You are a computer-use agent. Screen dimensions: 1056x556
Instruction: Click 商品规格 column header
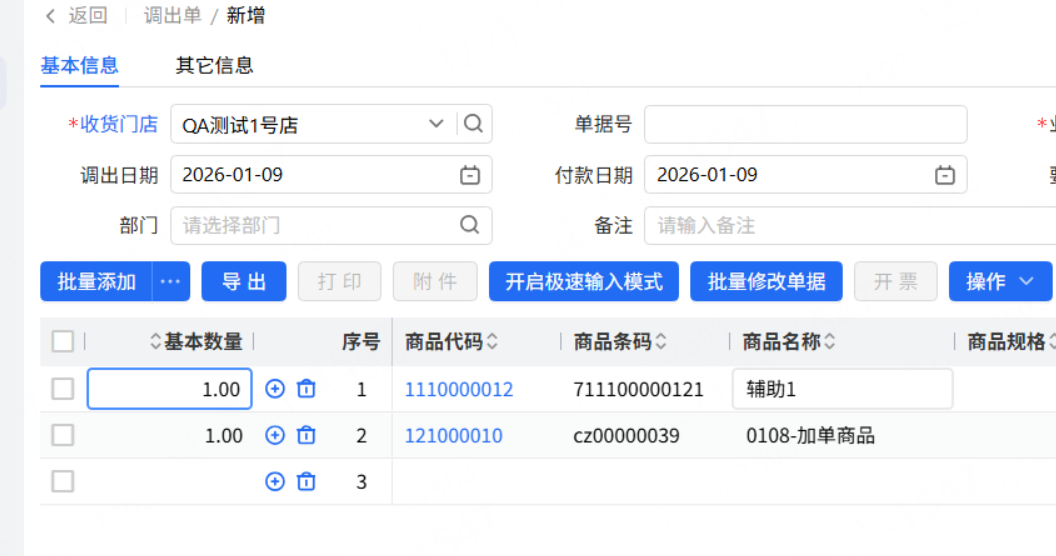tap(1006, 341)
